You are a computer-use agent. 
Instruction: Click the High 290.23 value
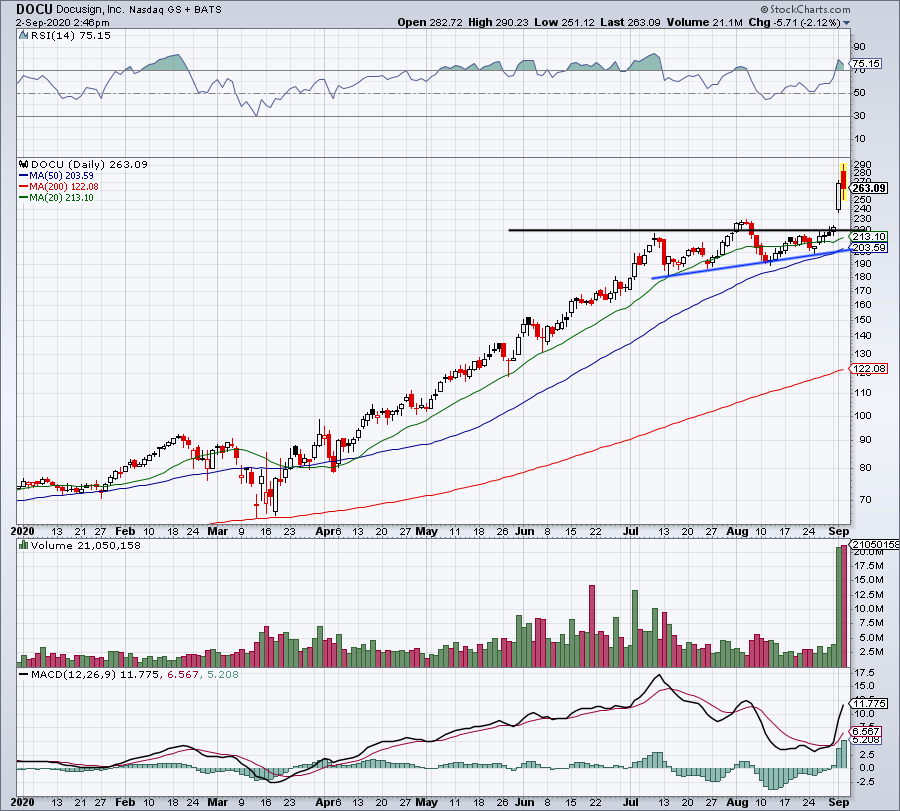click(x=498, y=22)
